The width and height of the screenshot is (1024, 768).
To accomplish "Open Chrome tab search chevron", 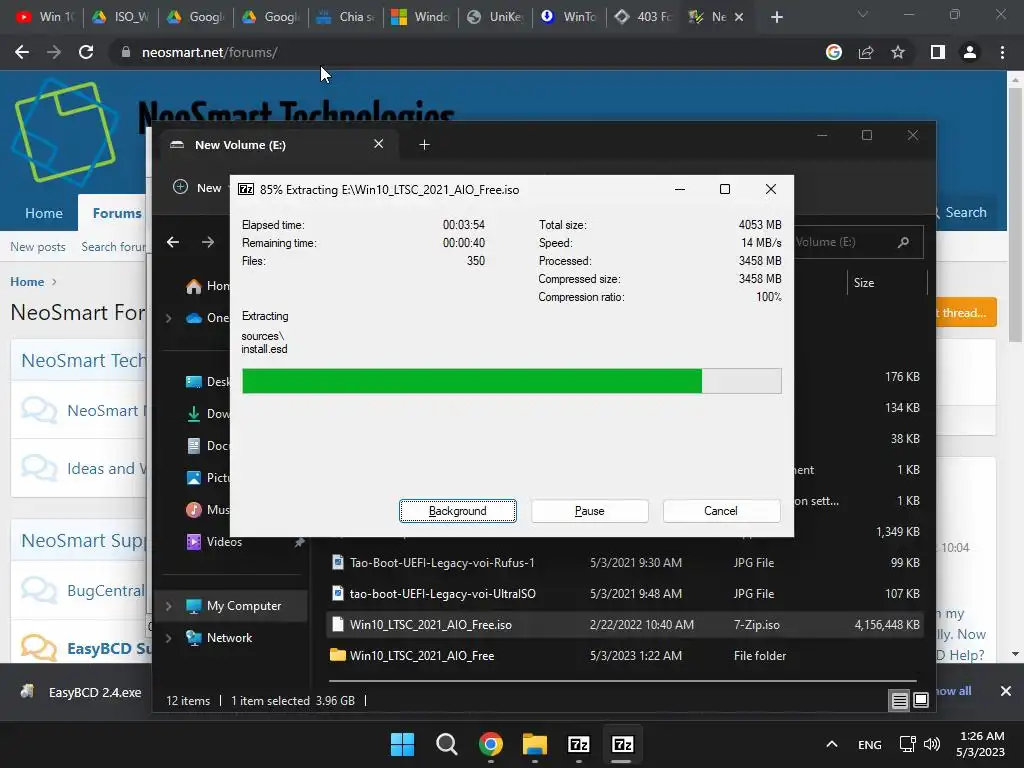I will [x=863, y=14].
